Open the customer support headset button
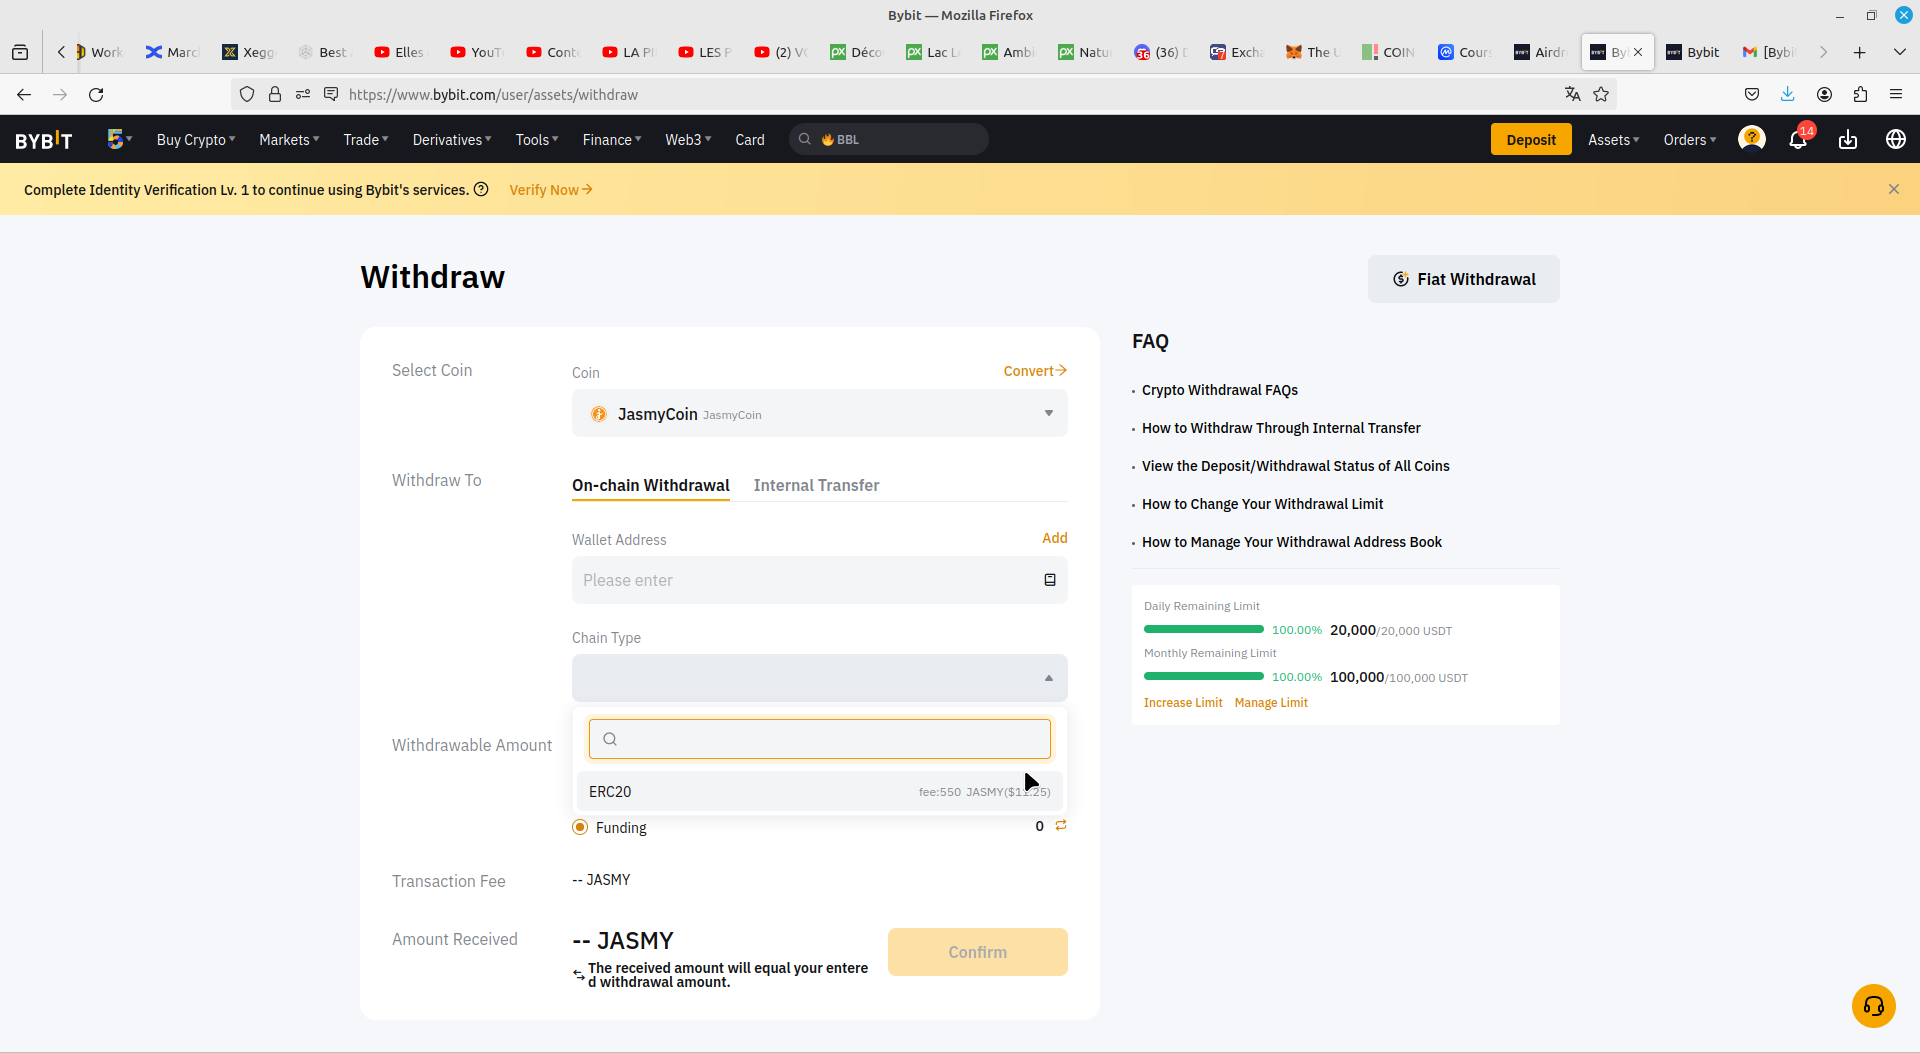Screen dimensions: 1920x1053 point(1874,1006)
